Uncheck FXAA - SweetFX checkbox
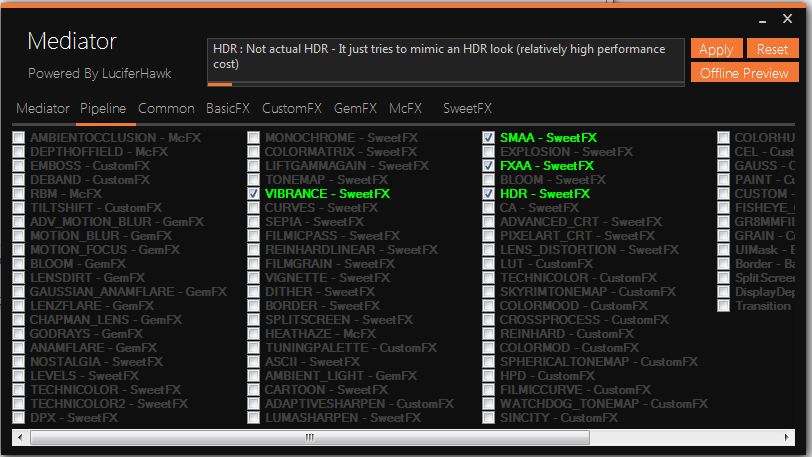This screenshot has height=457, width=812. coord(488,166)
